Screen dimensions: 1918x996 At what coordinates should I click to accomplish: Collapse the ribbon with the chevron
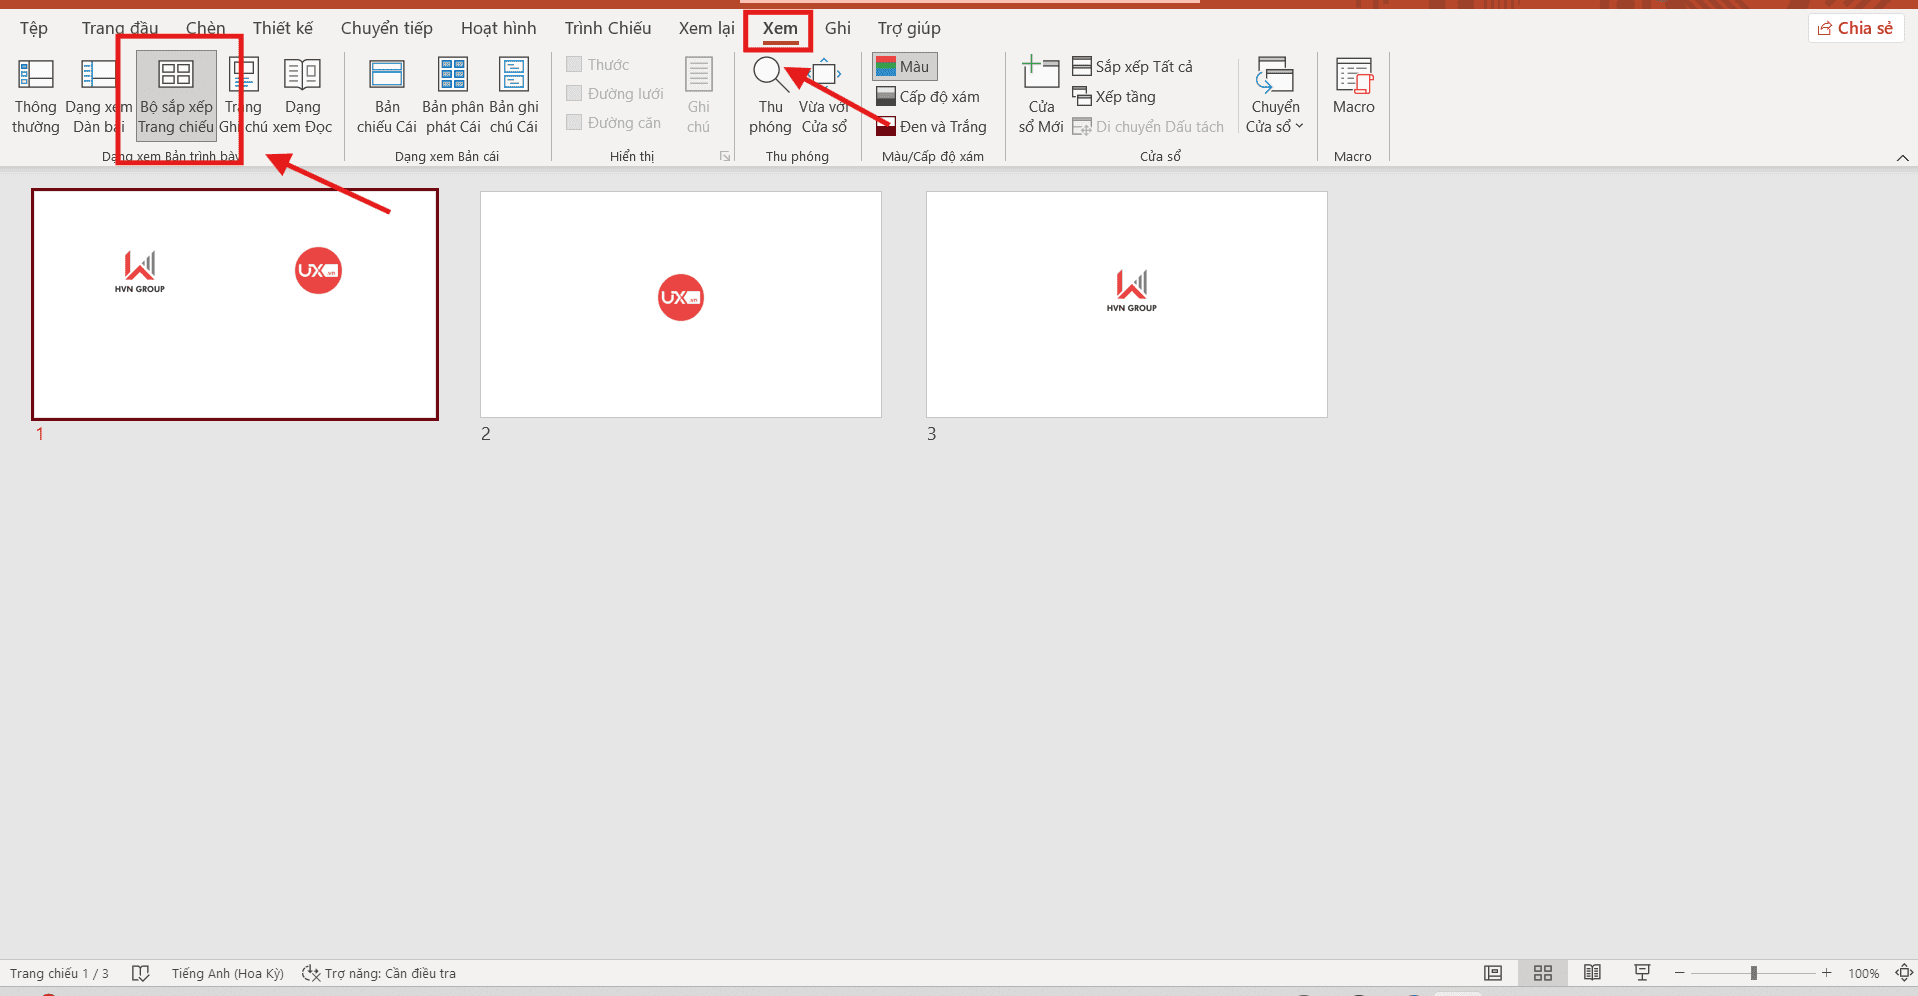tap(1903, 157)
